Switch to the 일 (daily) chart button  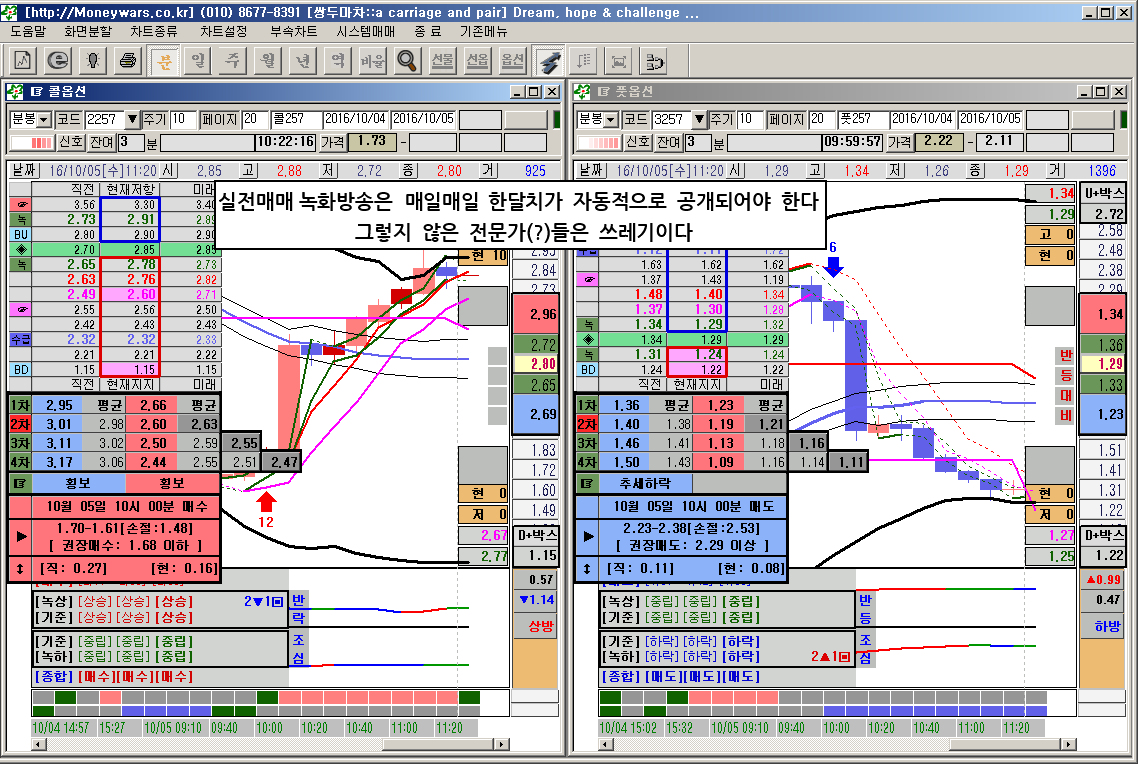click(198, 61)
